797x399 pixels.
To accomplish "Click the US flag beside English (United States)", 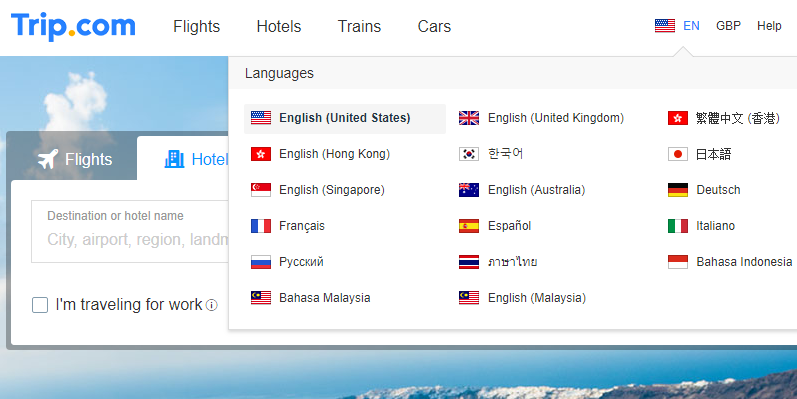I will coord(261,118).
